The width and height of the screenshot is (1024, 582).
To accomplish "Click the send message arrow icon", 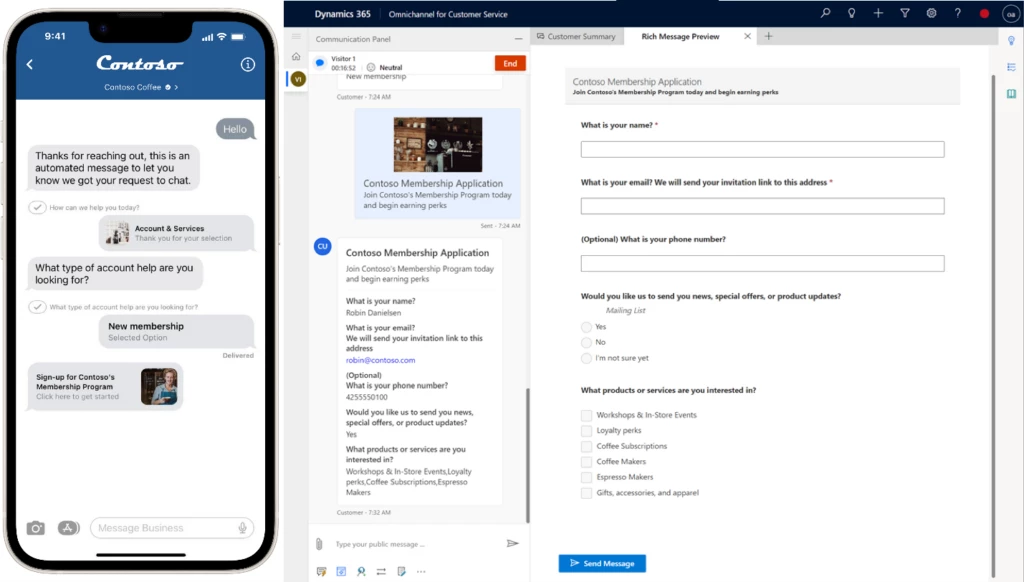I will pos(513,543).
